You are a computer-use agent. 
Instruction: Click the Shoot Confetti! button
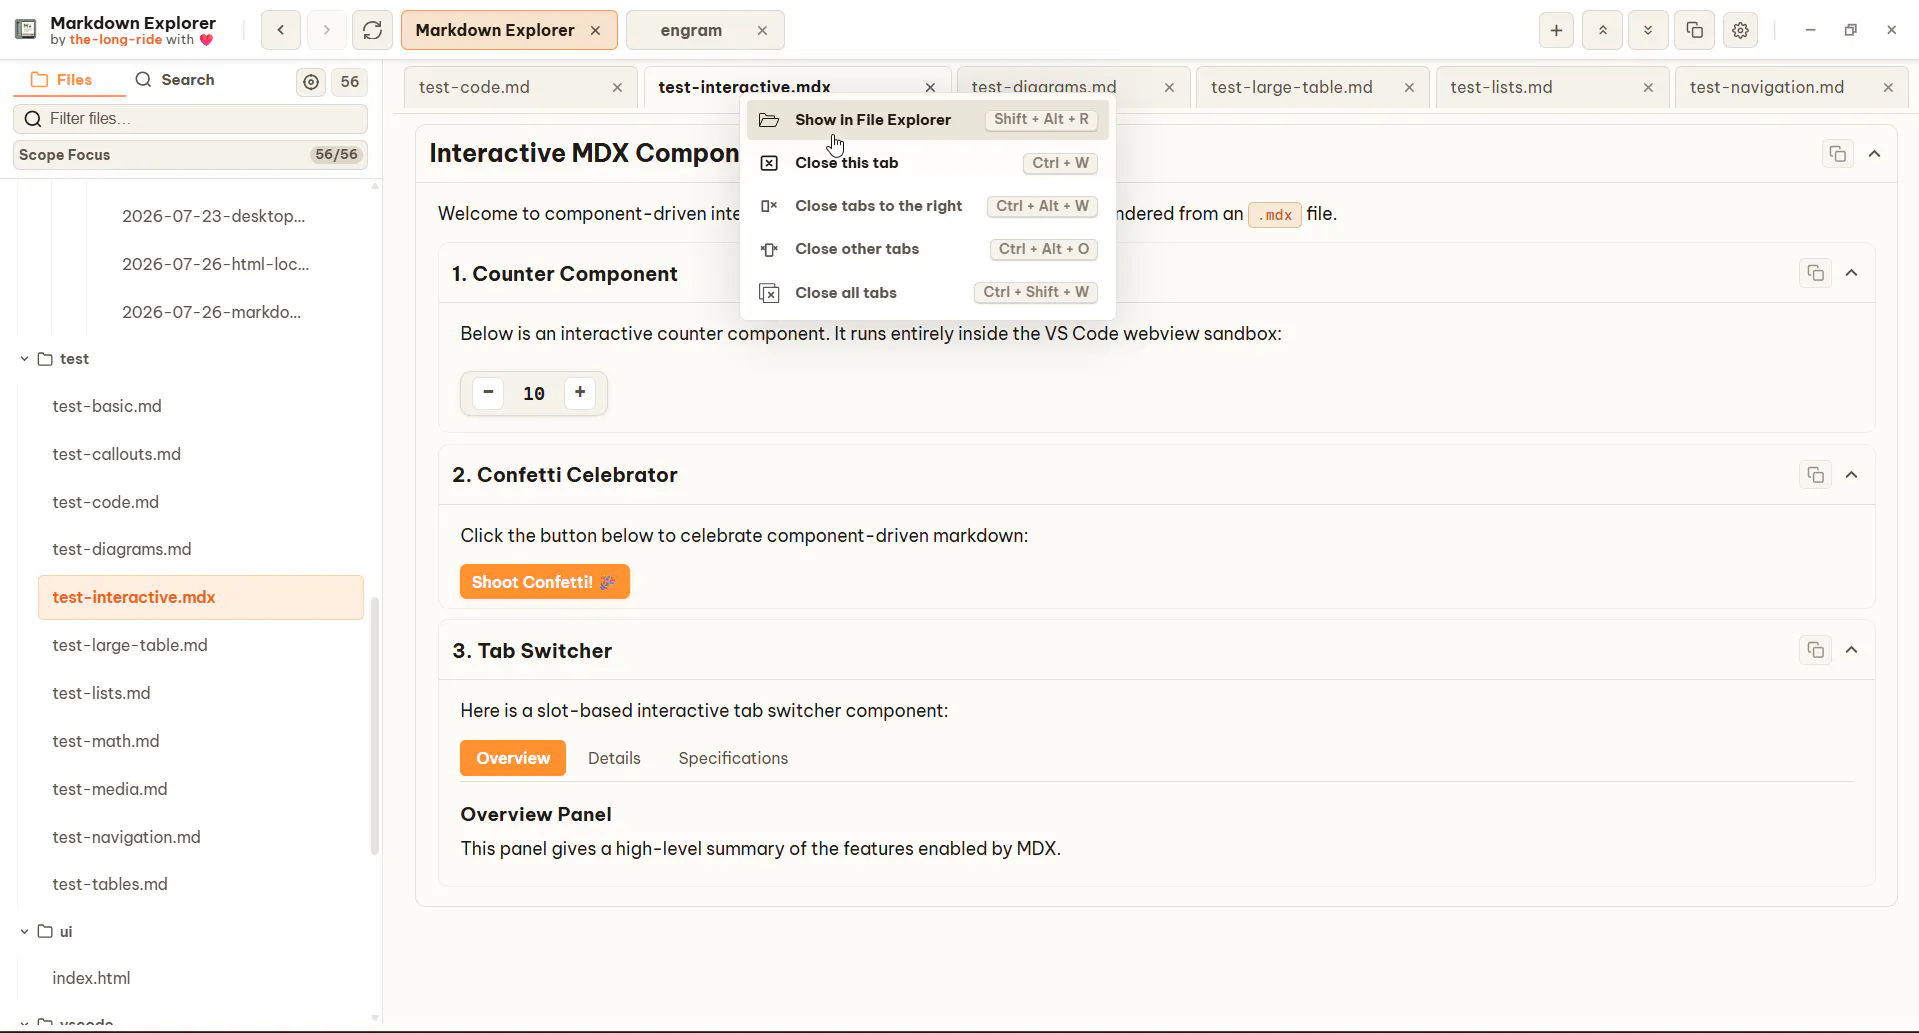tap(545, 582)
